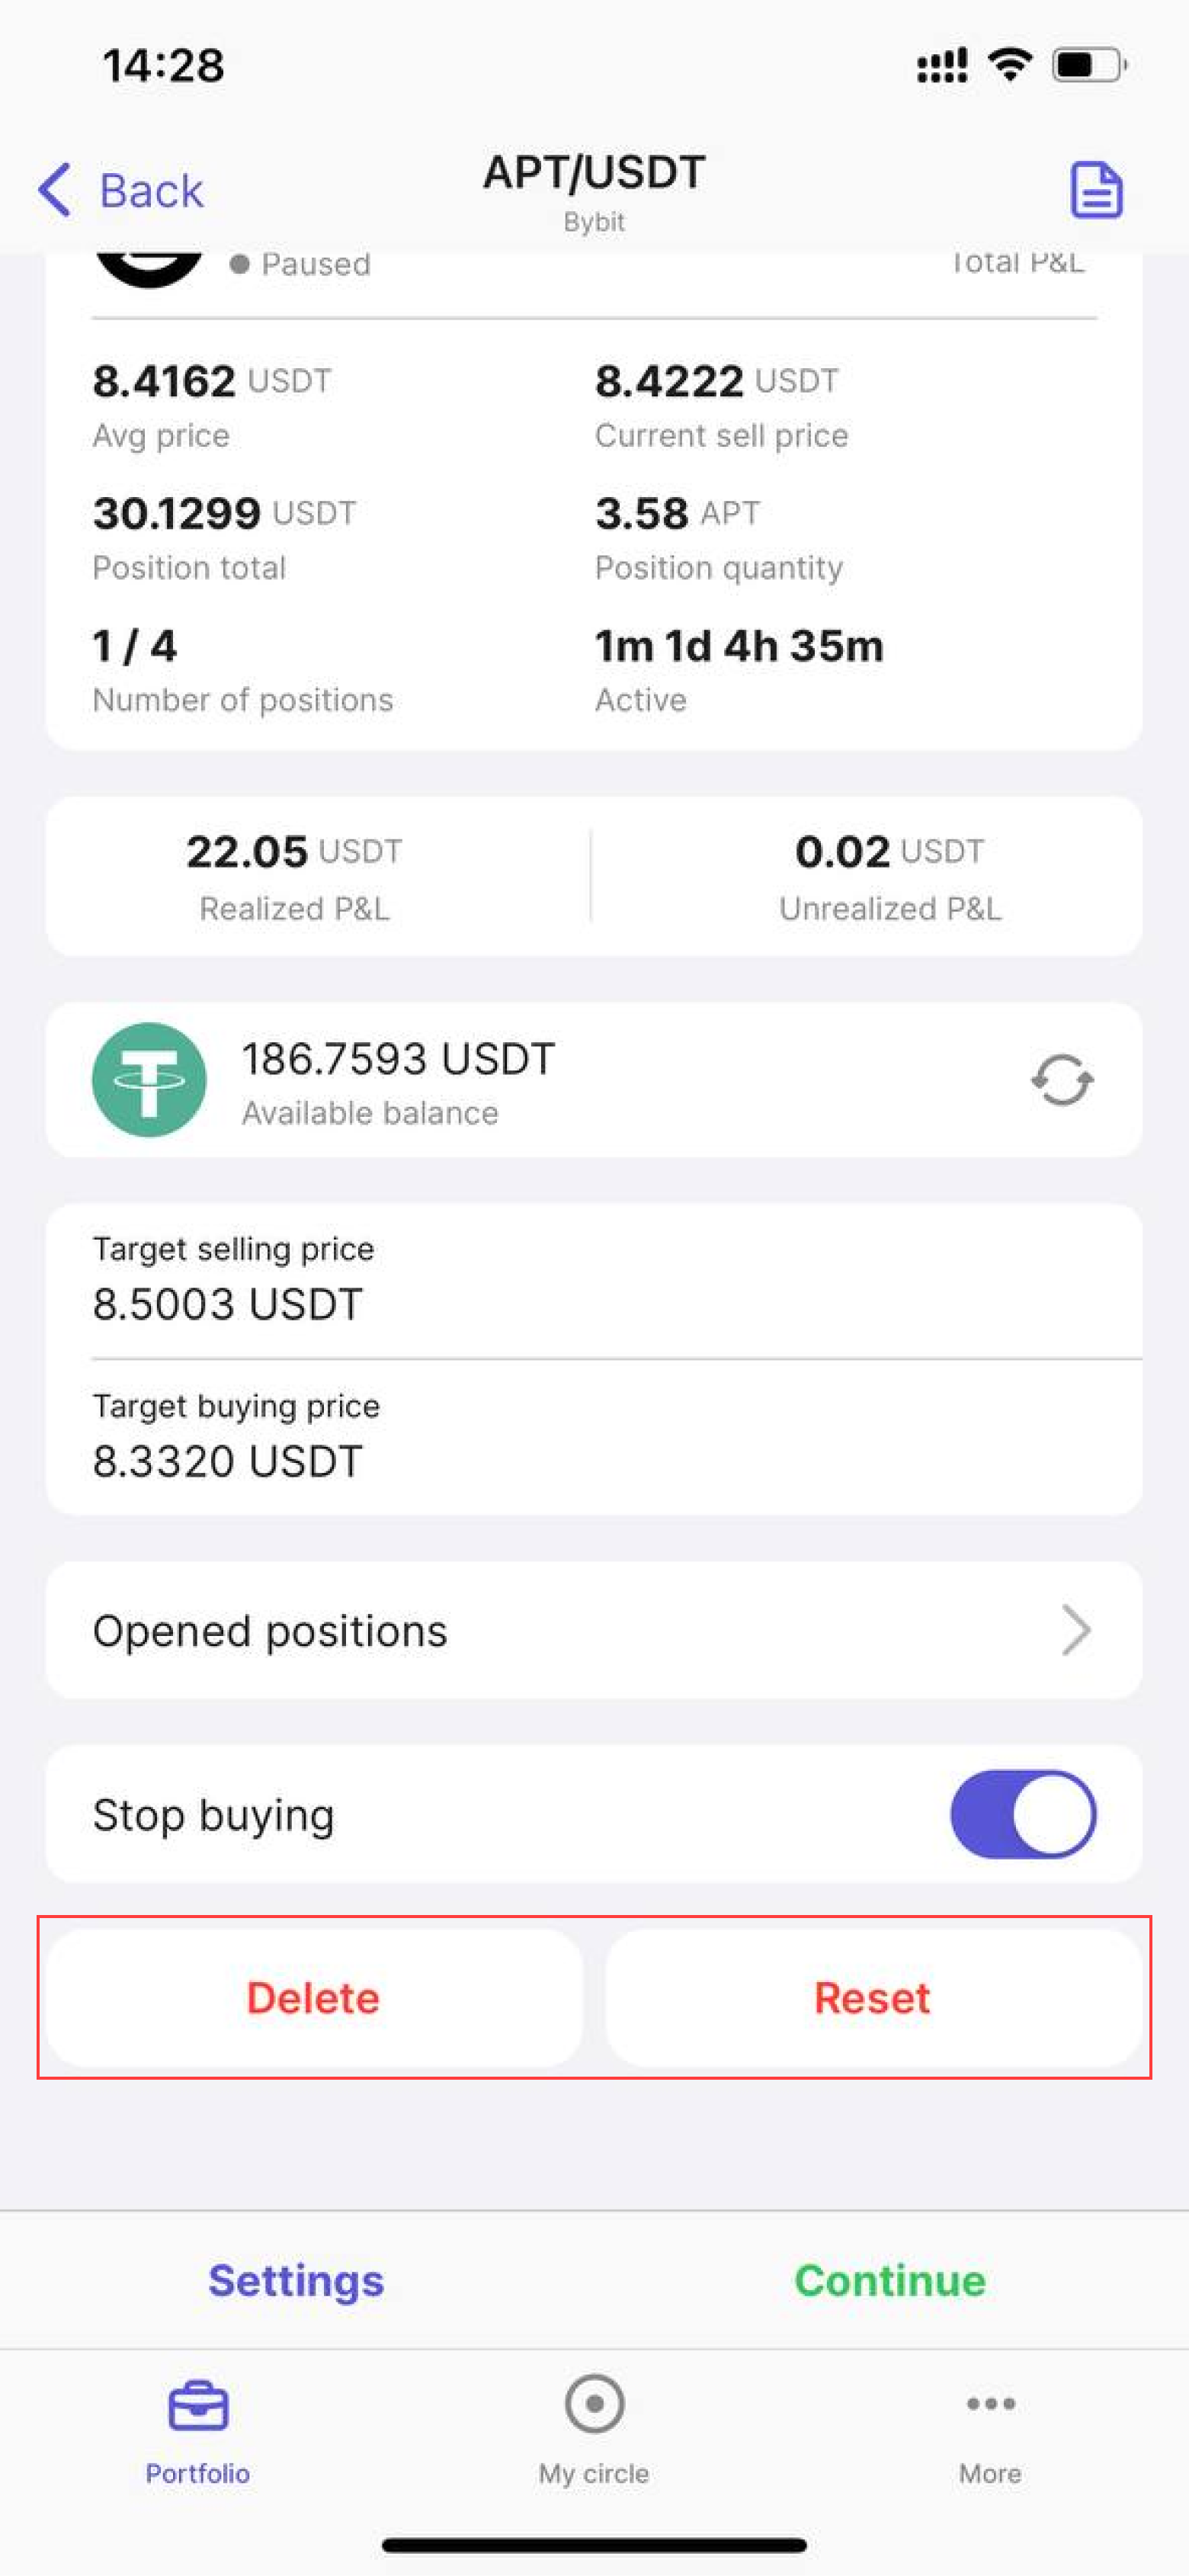Tap the Wi-Fi status icon
Viewport: 1189px width, 2576px height.
[x=1010, y=65]
